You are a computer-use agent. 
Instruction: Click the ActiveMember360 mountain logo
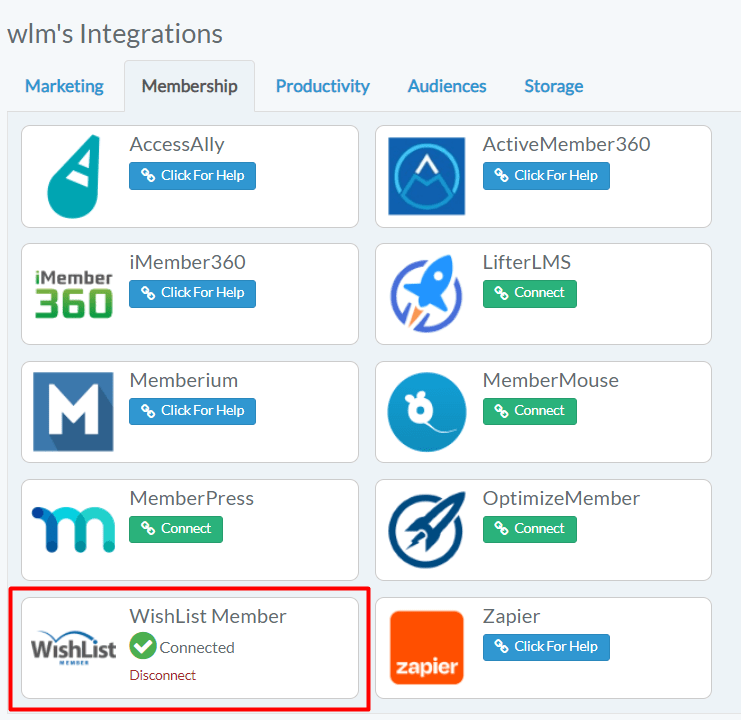427,176
